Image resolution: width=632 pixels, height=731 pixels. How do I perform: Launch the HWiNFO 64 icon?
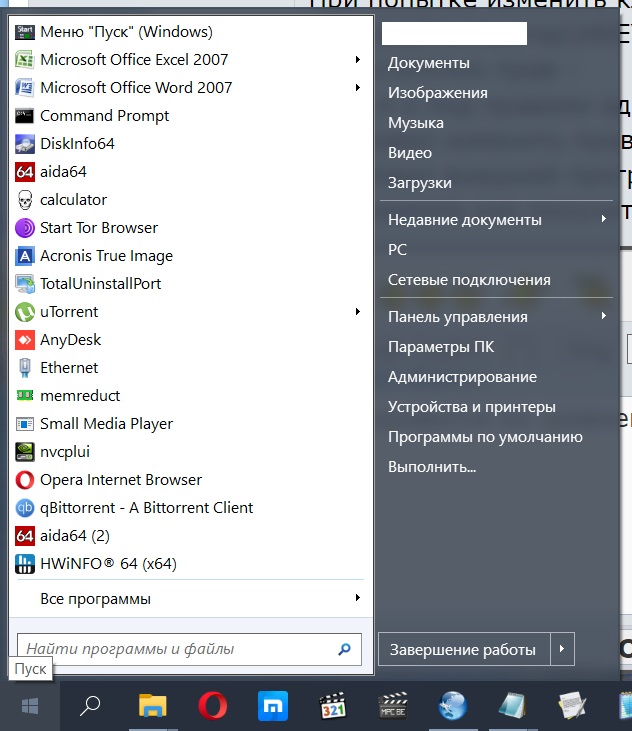pos(25,564)
